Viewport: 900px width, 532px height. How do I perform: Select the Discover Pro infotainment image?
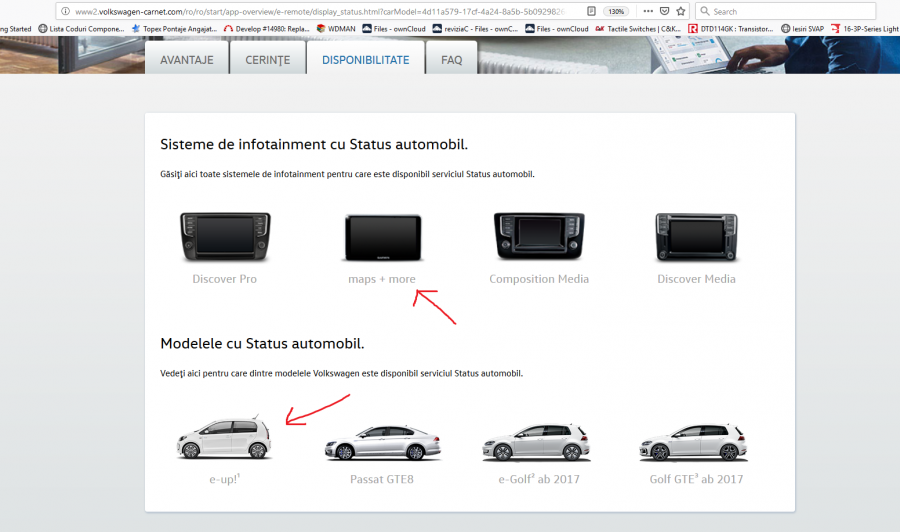click(x=224, y=237)
